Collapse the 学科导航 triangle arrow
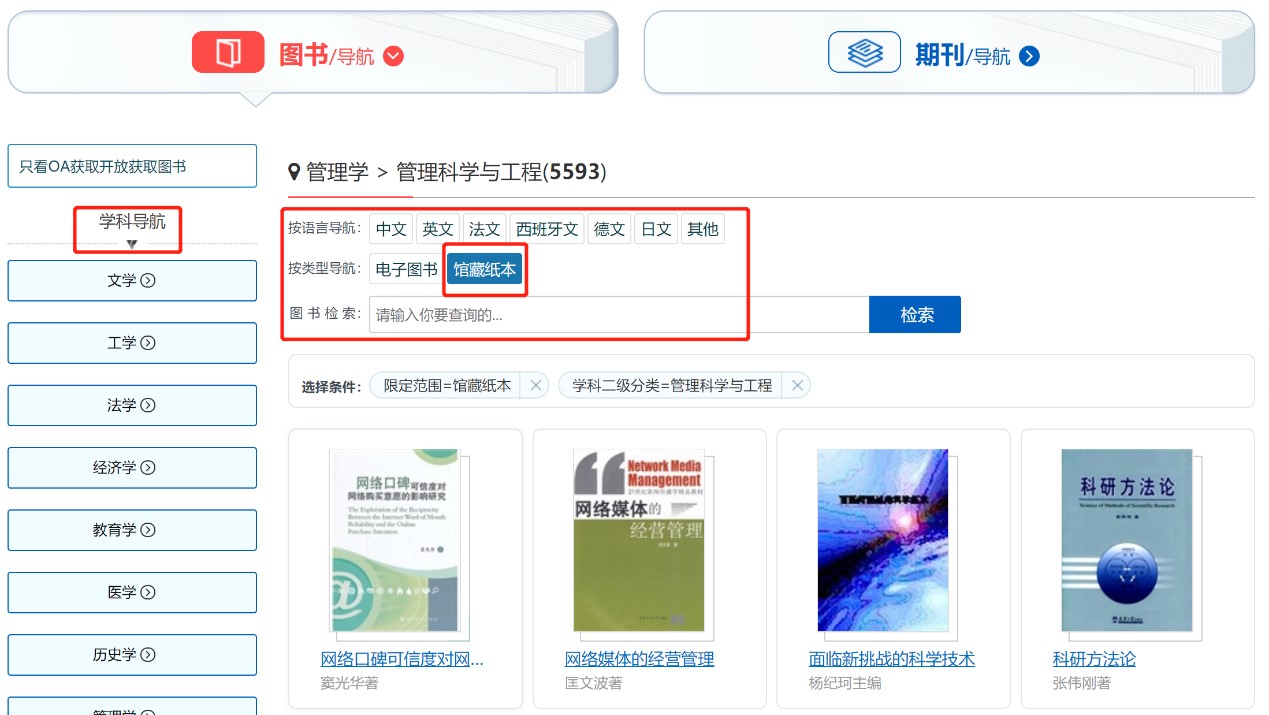 tap(132, 244)
